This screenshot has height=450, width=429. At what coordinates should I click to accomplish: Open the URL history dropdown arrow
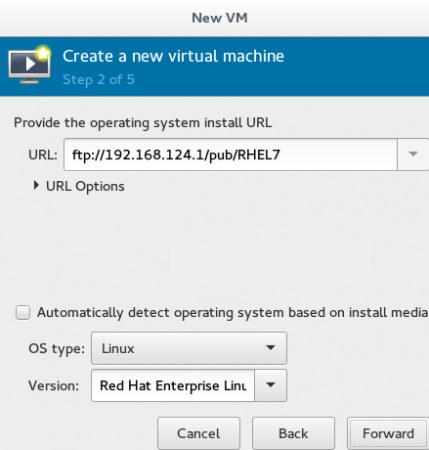click(x=413, y=154)
